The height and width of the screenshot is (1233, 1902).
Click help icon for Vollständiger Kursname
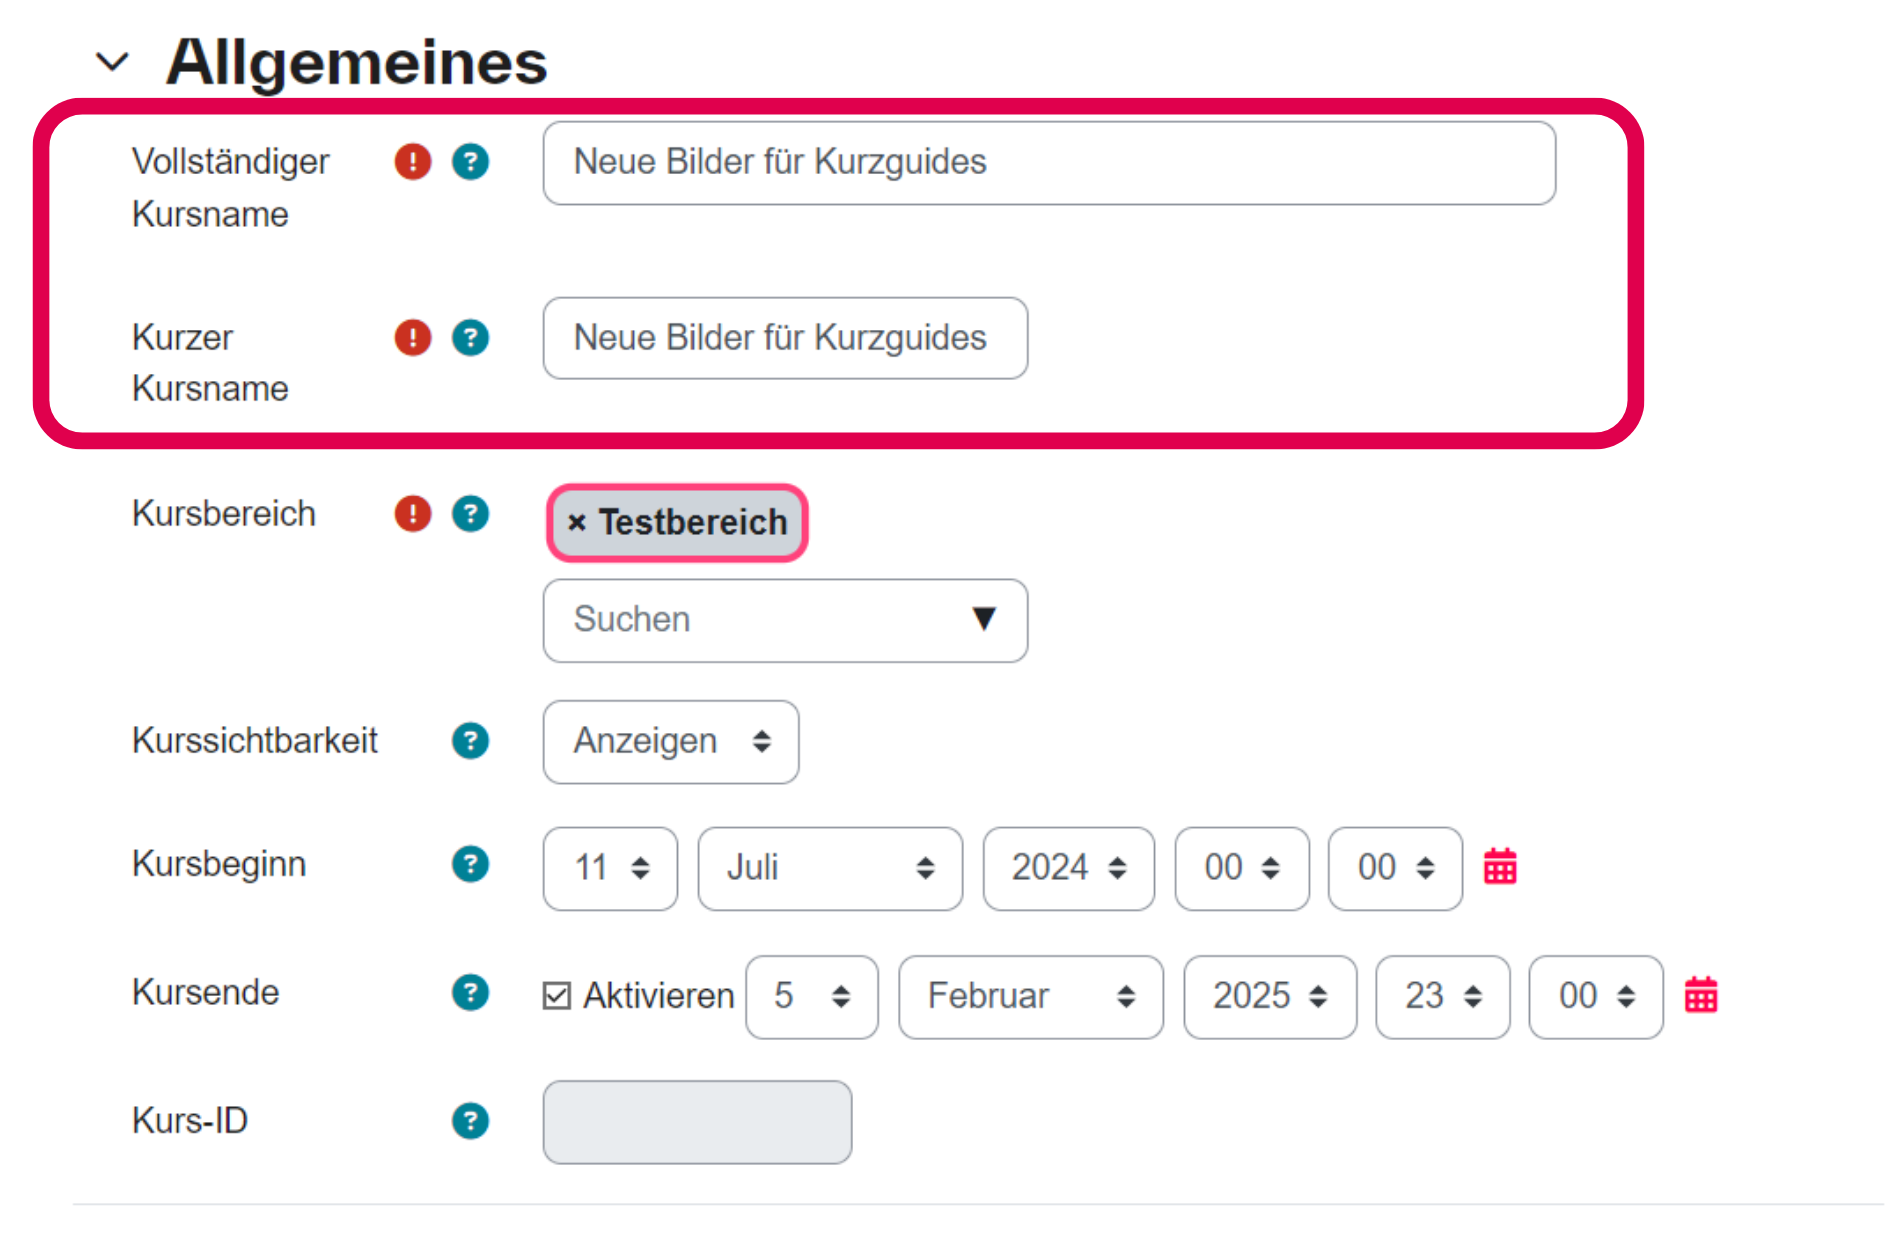tap(470, 161)
